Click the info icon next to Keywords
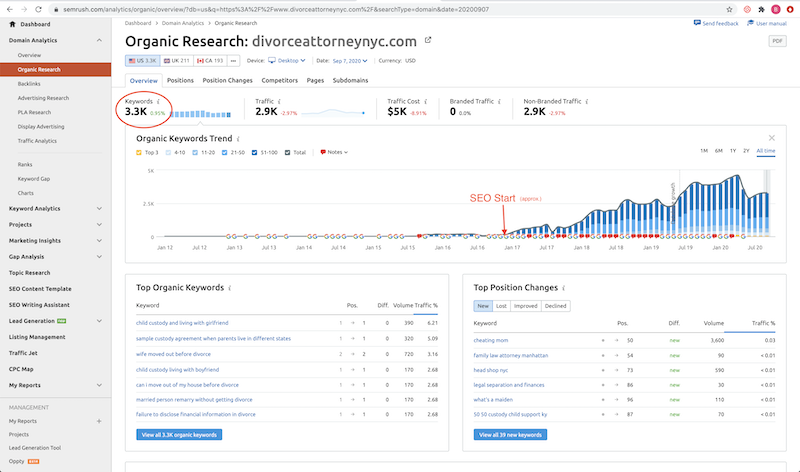Screen dimensions: 800x472 158,102
